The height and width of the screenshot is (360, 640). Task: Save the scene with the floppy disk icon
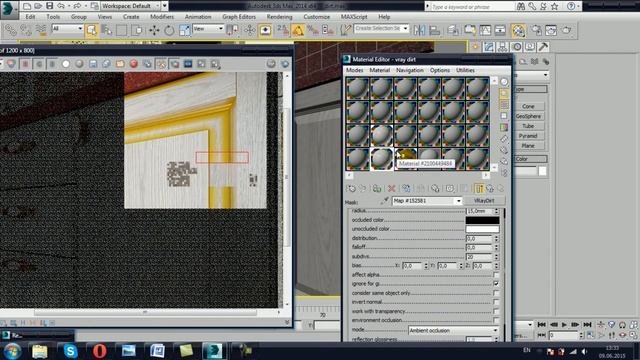(x=49, y=6)
